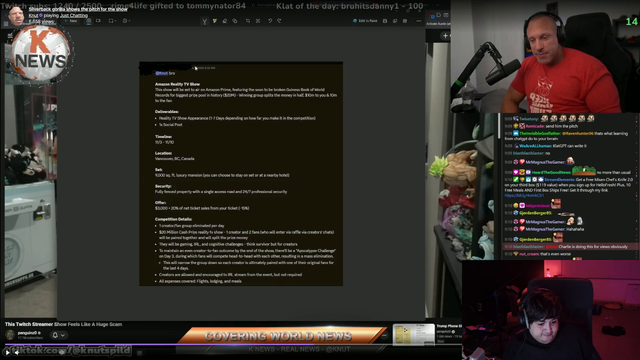Click the nut_cream username in chat
The image size is (640, 360).
tap(529, 254)
